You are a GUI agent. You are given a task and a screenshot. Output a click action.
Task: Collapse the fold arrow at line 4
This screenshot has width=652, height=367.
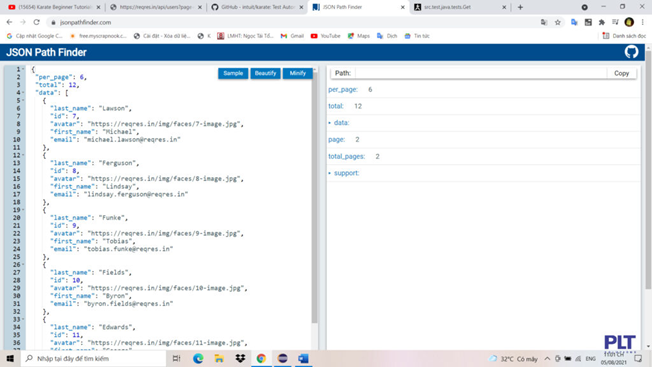[x=23, y=93]
